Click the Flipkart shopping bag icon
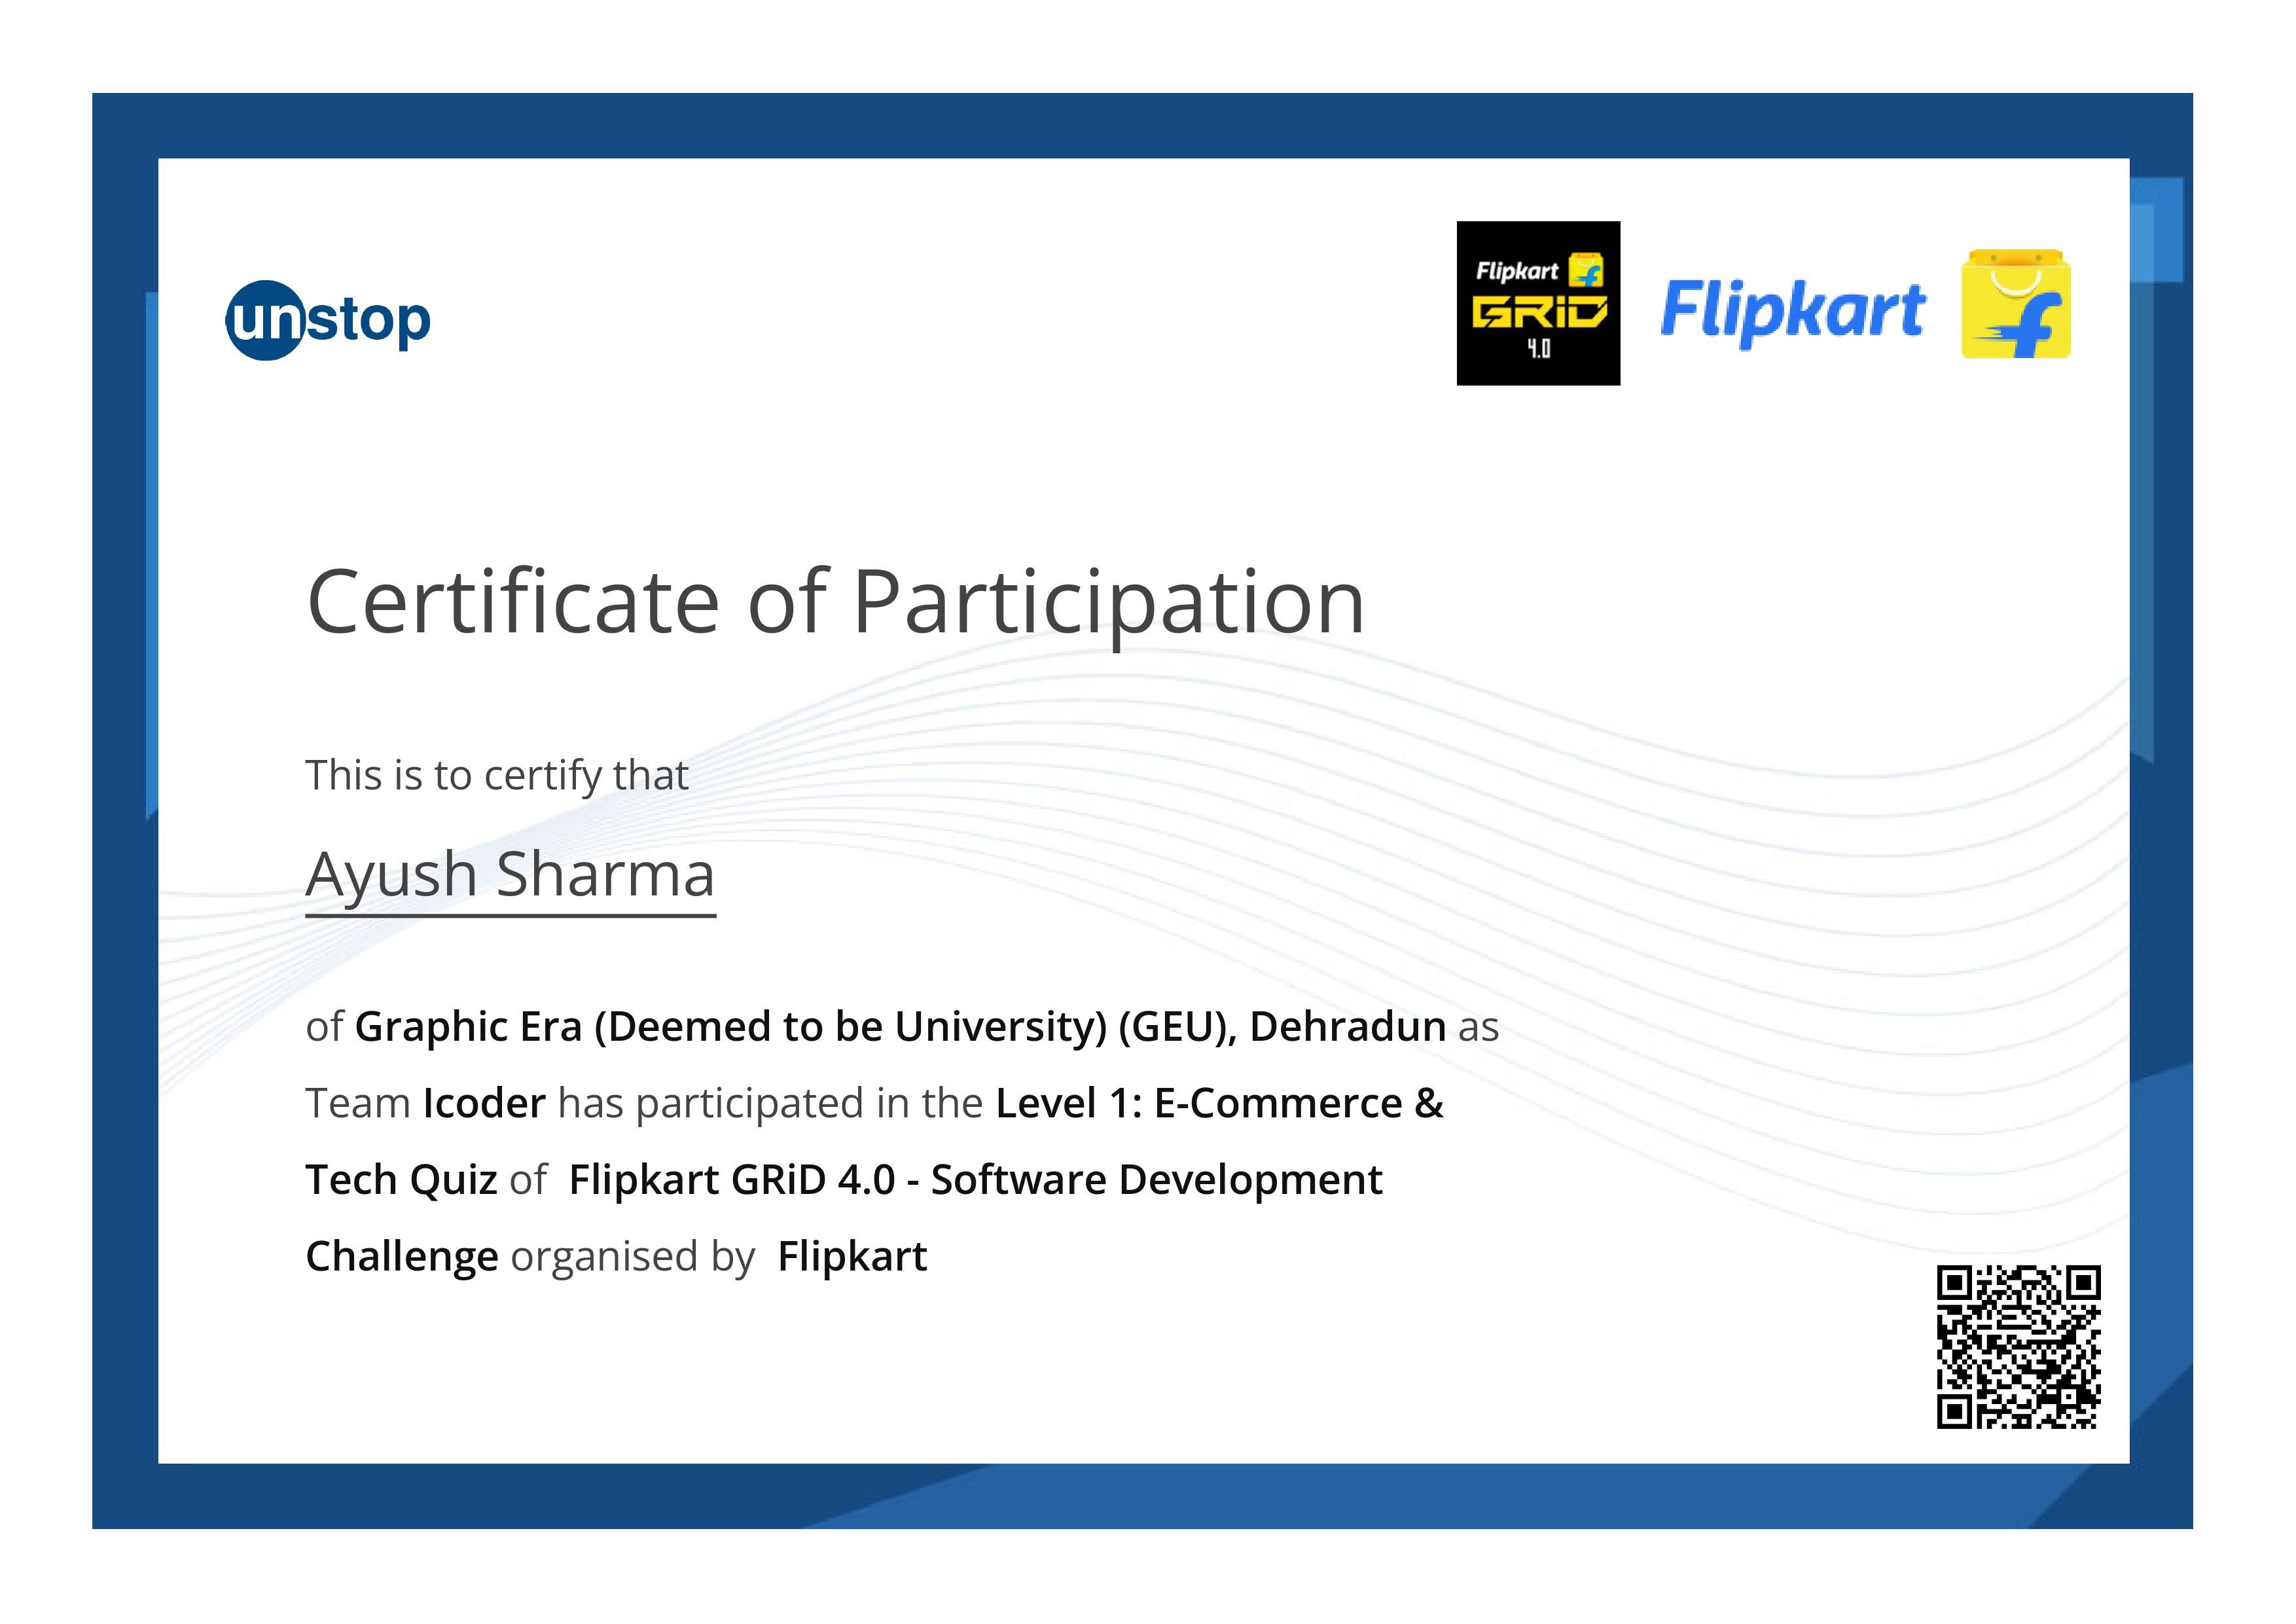The image size is (2296, 1624). click(x=2016, y=304)
